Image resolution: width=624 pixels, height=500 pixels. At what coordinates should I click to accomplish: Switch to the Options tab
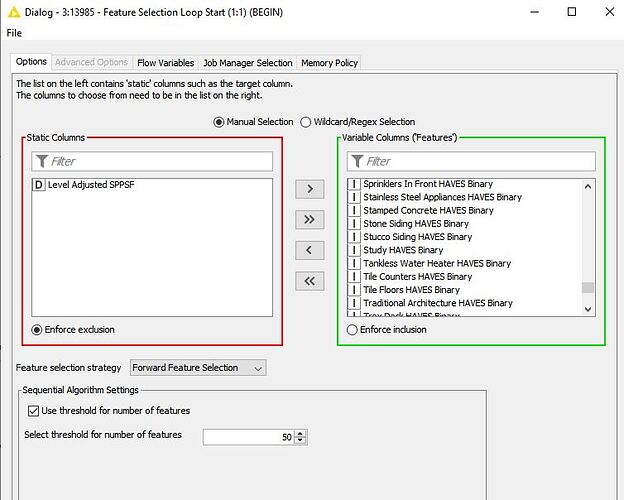pos(31,62)
